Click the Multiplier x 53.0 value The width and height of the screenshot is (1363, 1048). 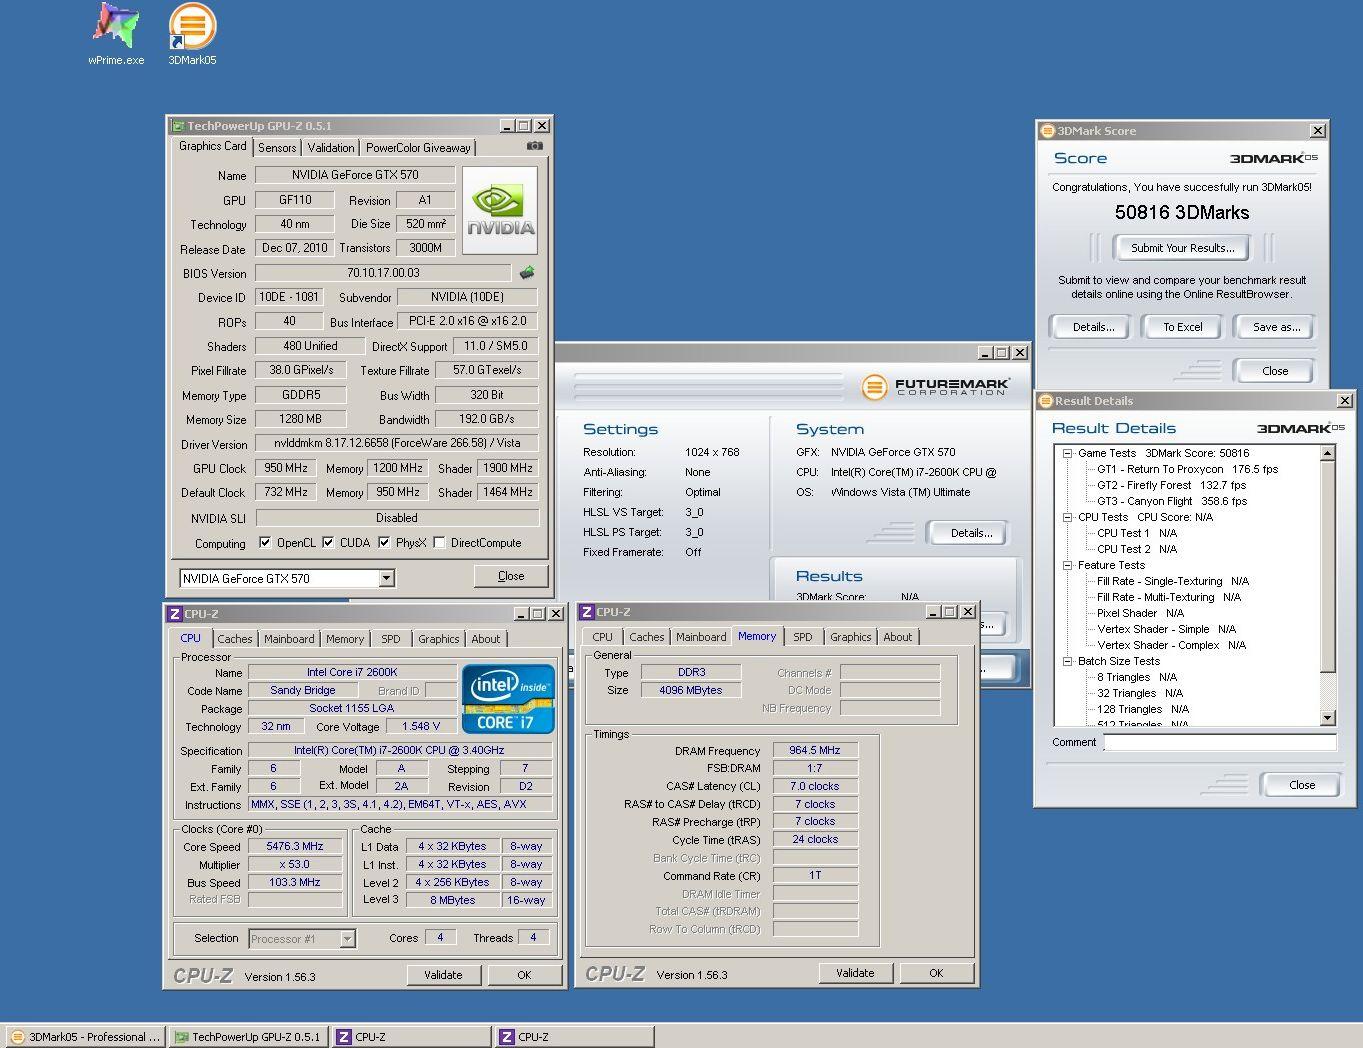[x=295, y=865]
